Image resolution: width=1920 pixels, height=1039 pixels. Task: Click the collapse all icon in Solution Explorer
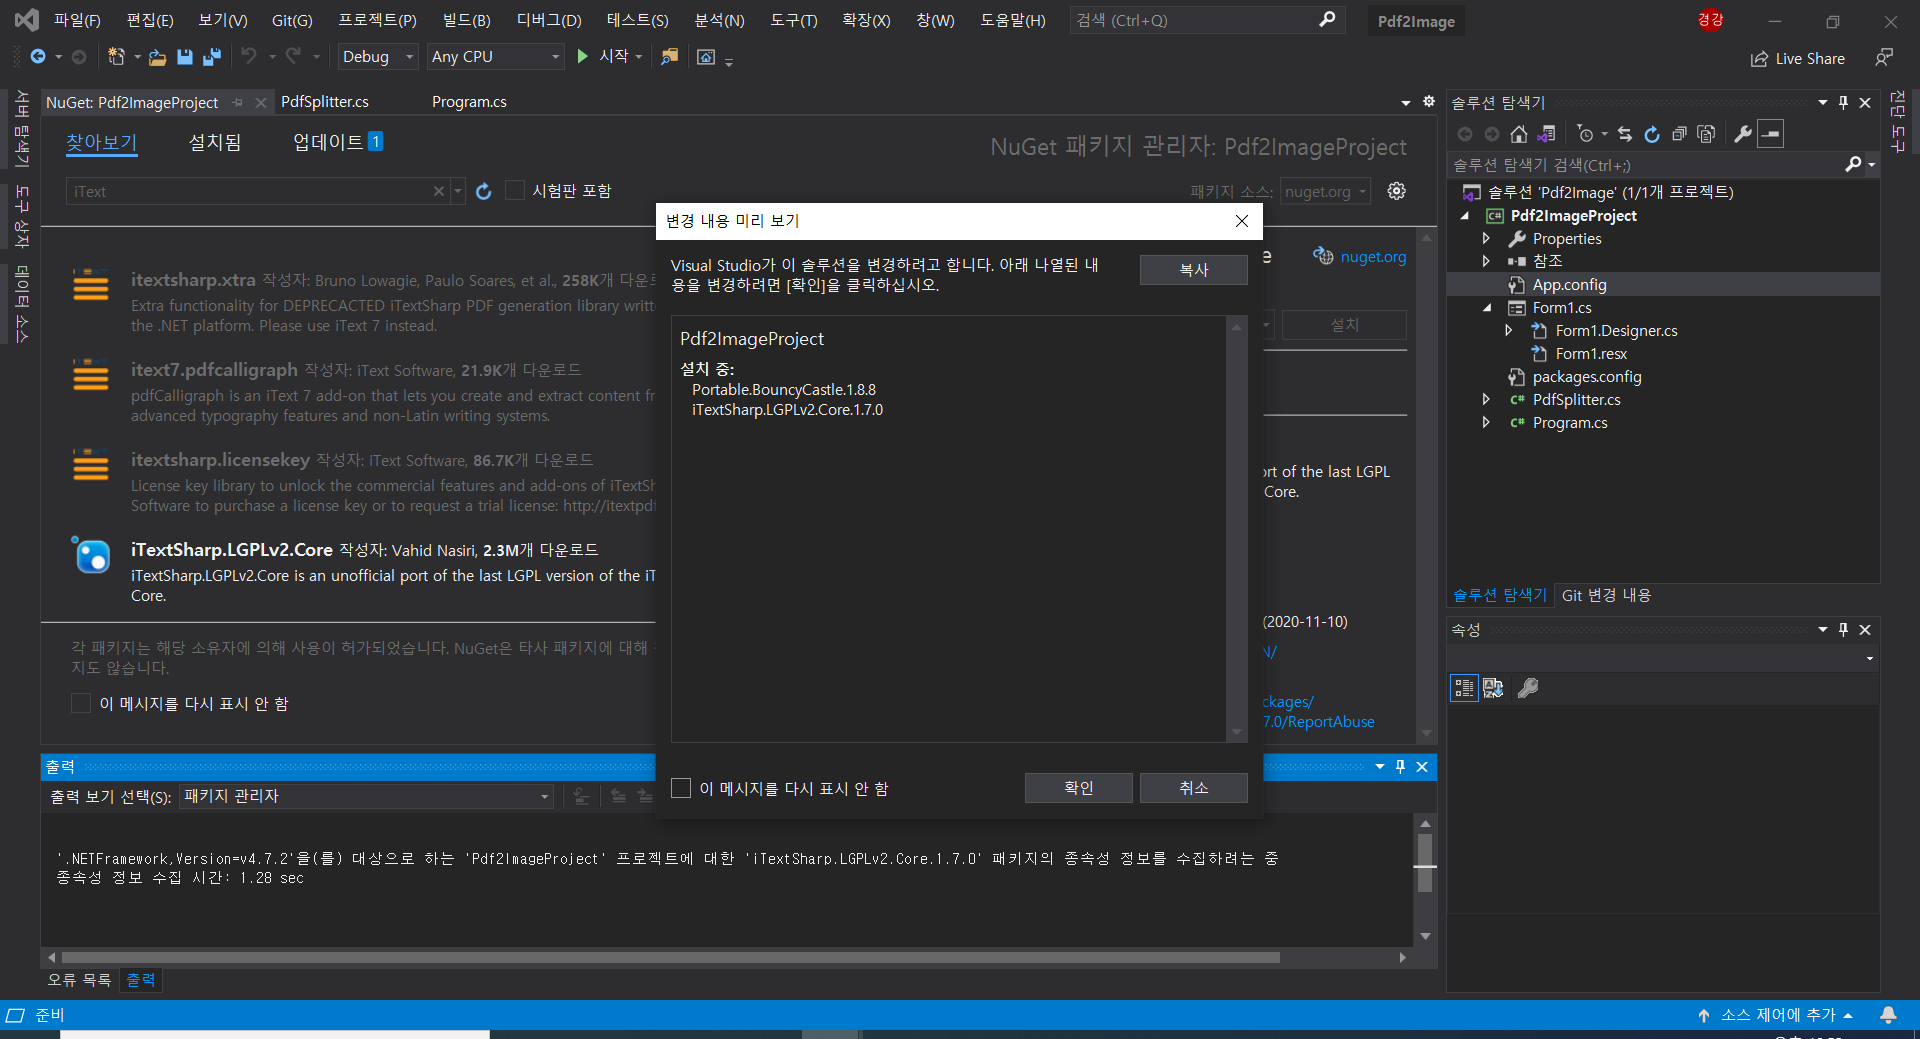click(x=1679, y=134)
